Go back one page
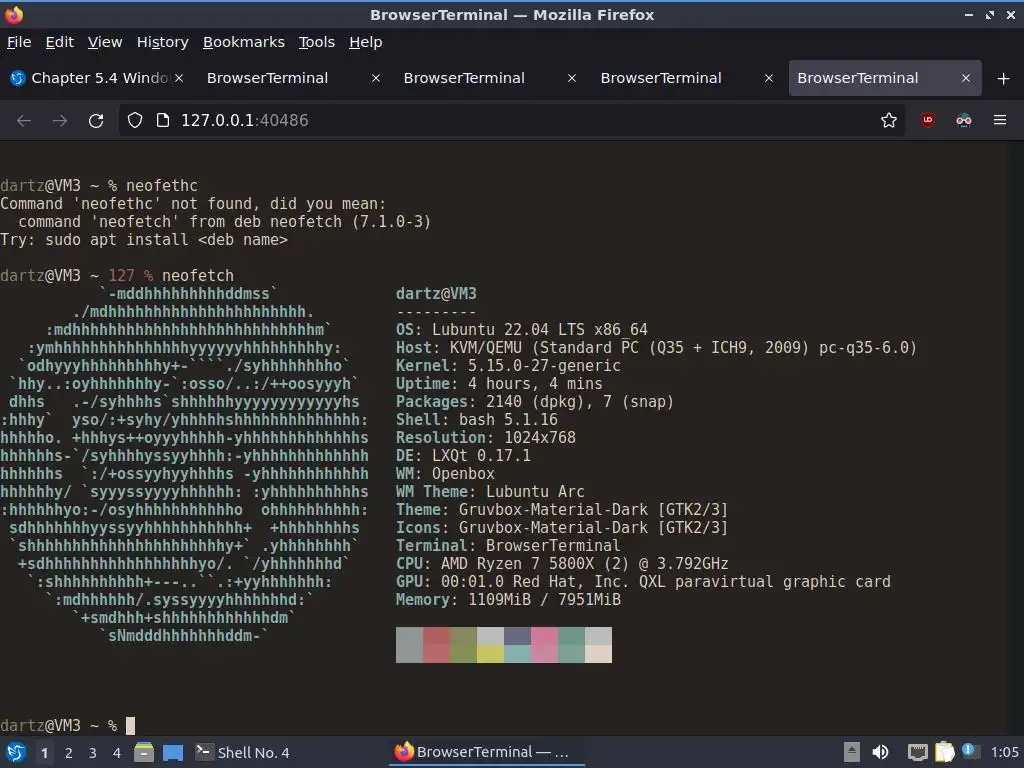The width and height of the screenshot is (1024, 768). pos(24,120)
